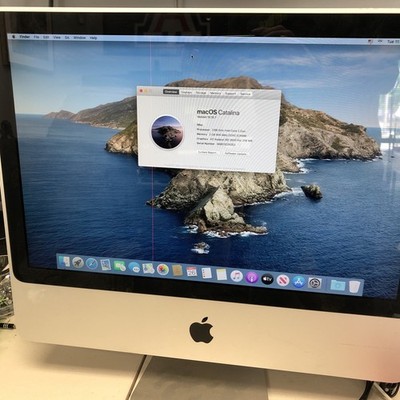Open System Preferences gear in dock

click(x=315, y=283)
